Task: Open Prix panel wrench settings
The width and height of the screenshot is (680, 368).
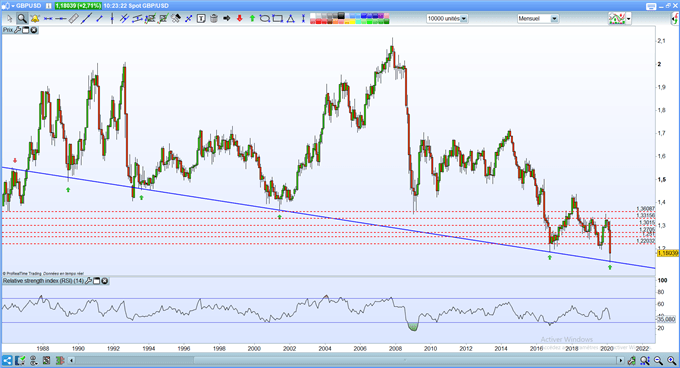Action: click(18, 30)
